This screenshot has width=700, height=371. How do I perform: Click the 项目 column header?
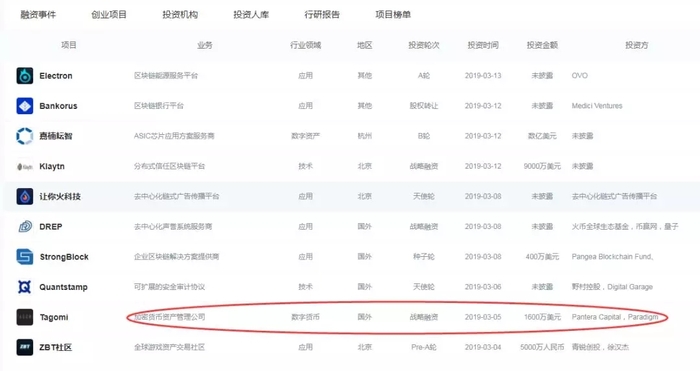click(69, 45)
